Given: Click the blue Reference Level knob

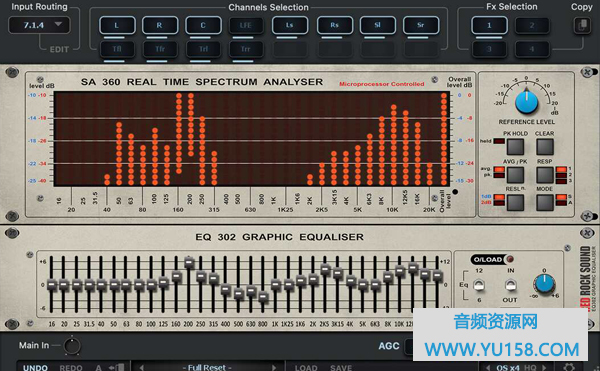Looking at the screenshot, I should point(527,101).
